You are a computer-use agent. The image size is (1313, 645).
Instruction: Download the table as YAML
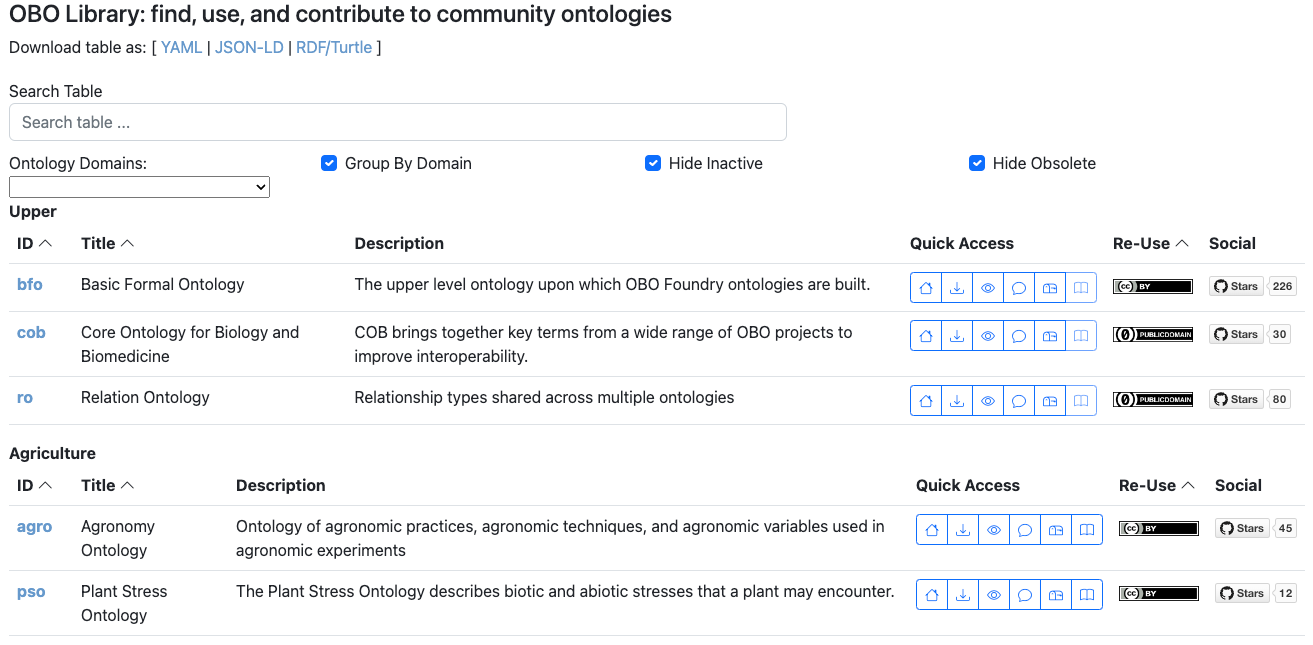click(182, 47)
